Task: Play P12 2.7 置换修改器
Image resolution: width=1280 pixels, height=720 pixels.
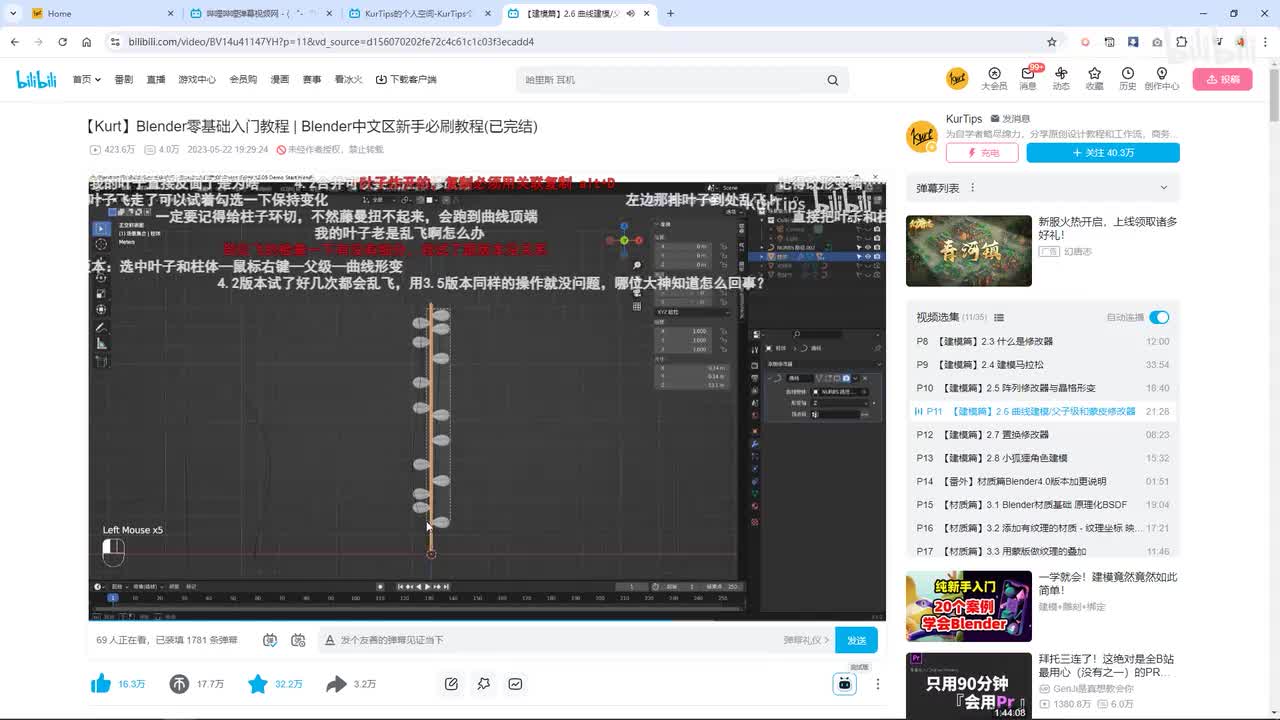Action: coord(1043,435)
